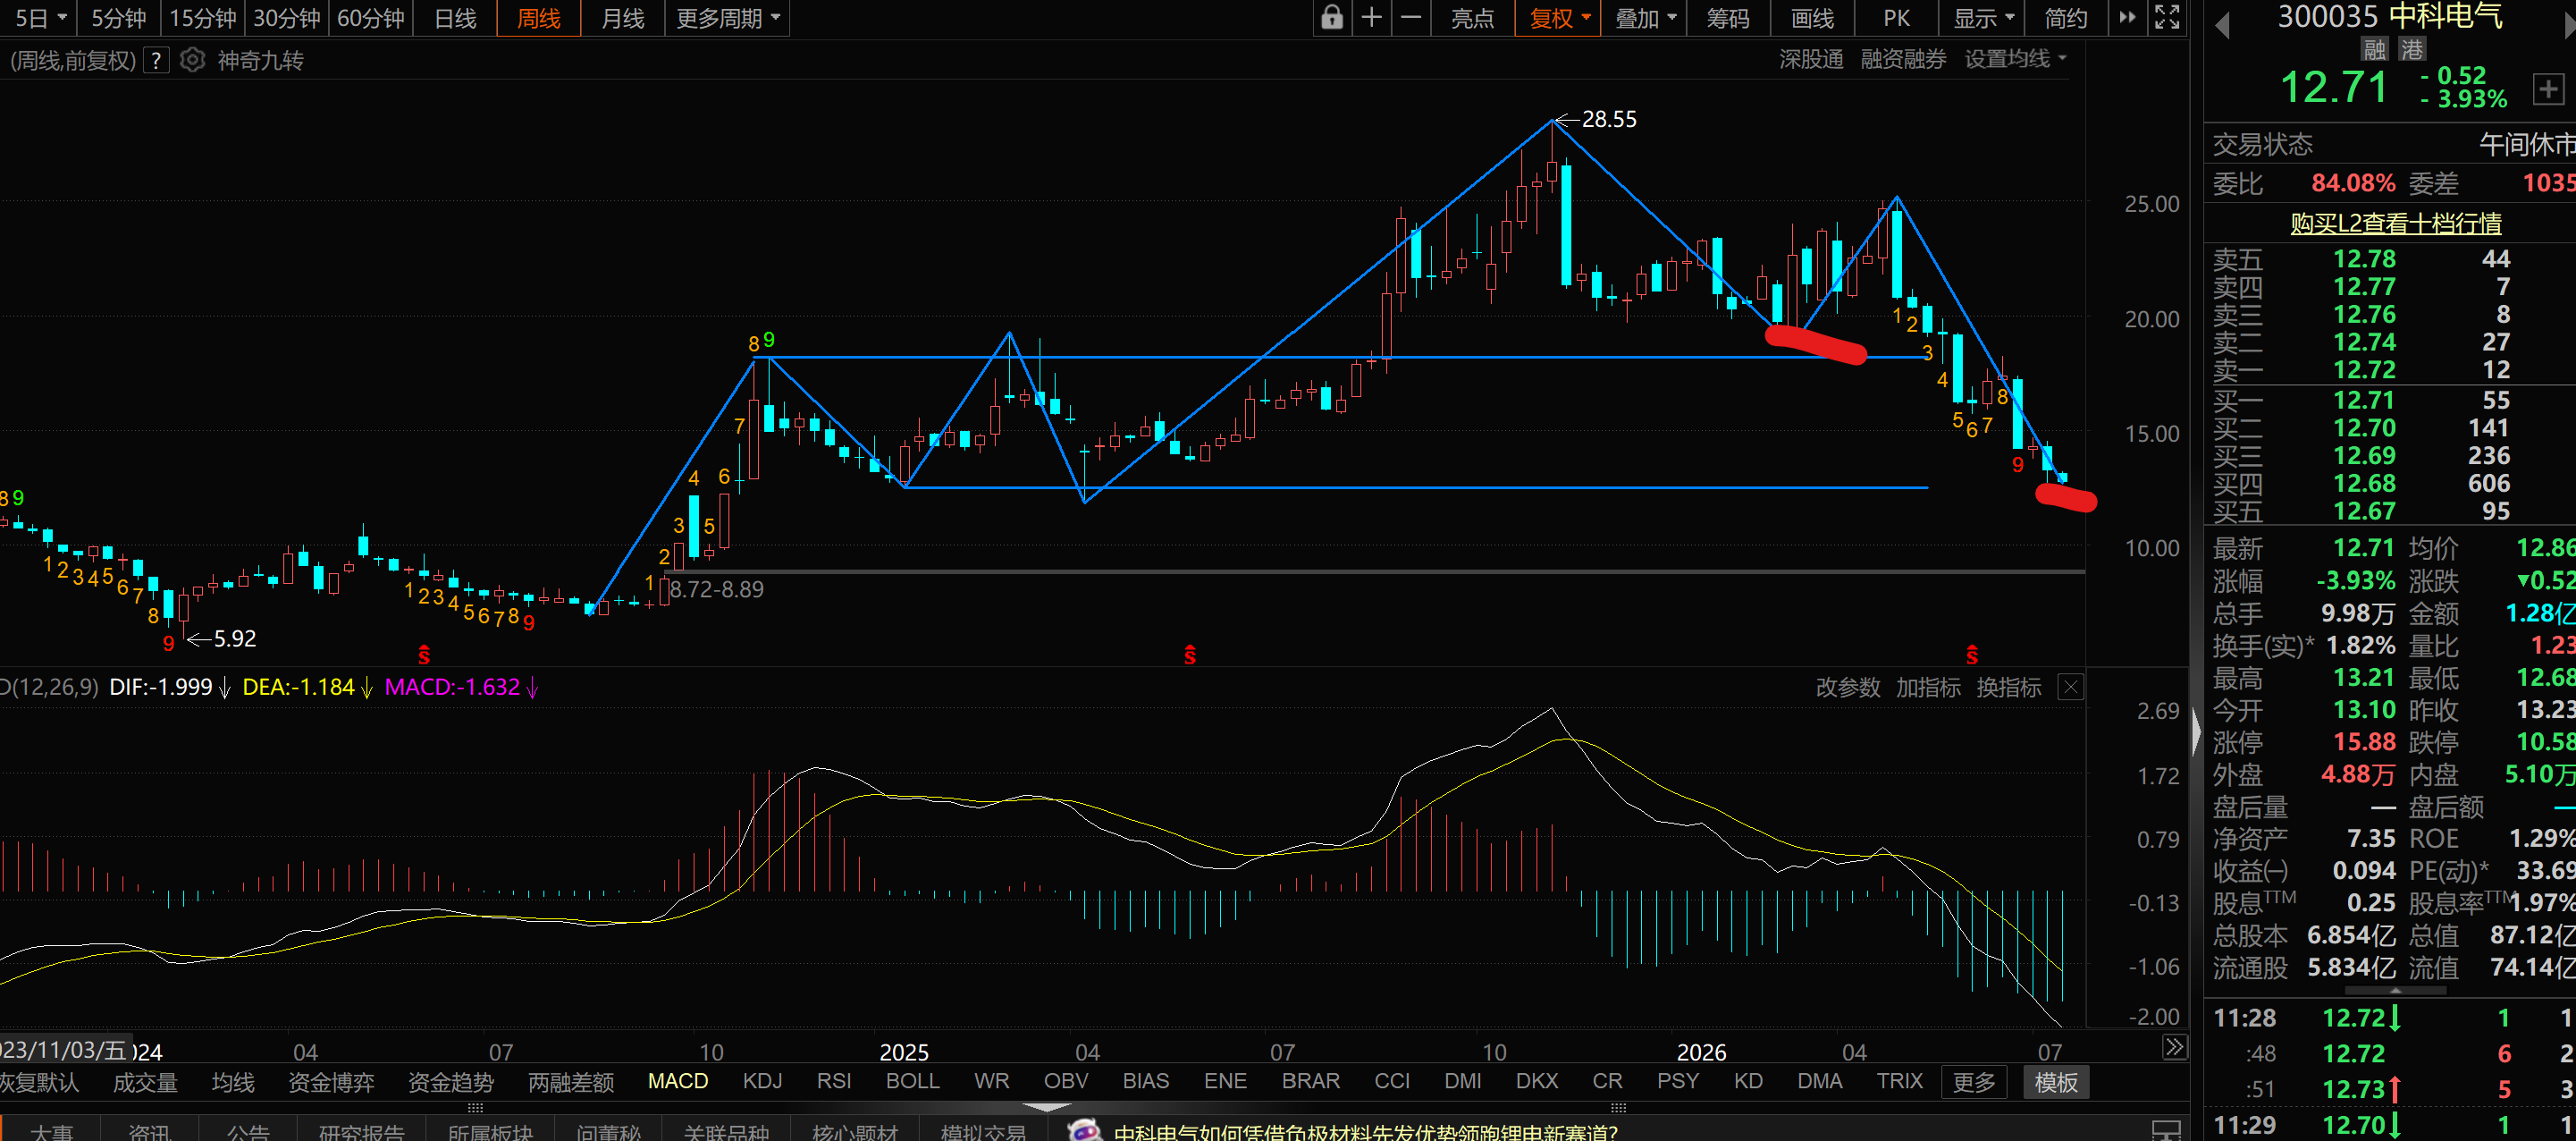2576x1141 pixels.
Task: Go to previous stock with left arrow
Action: pos(2222,25)
